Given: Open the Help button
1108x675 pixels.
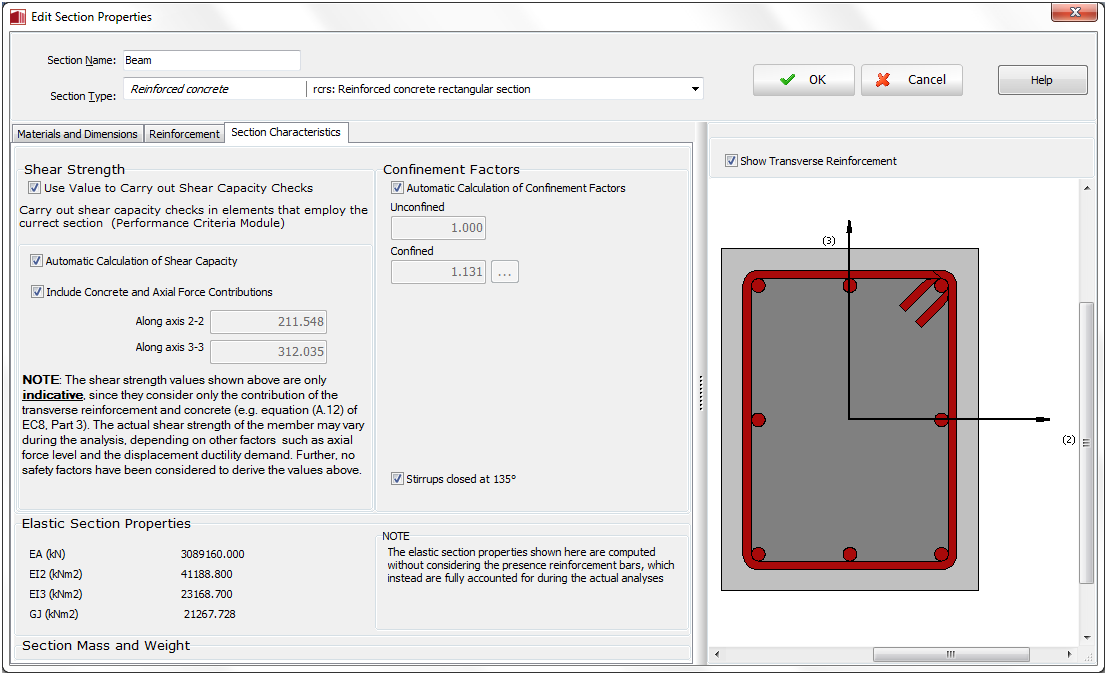Looking at the screenshot, I should click(x=1042, y=80).
